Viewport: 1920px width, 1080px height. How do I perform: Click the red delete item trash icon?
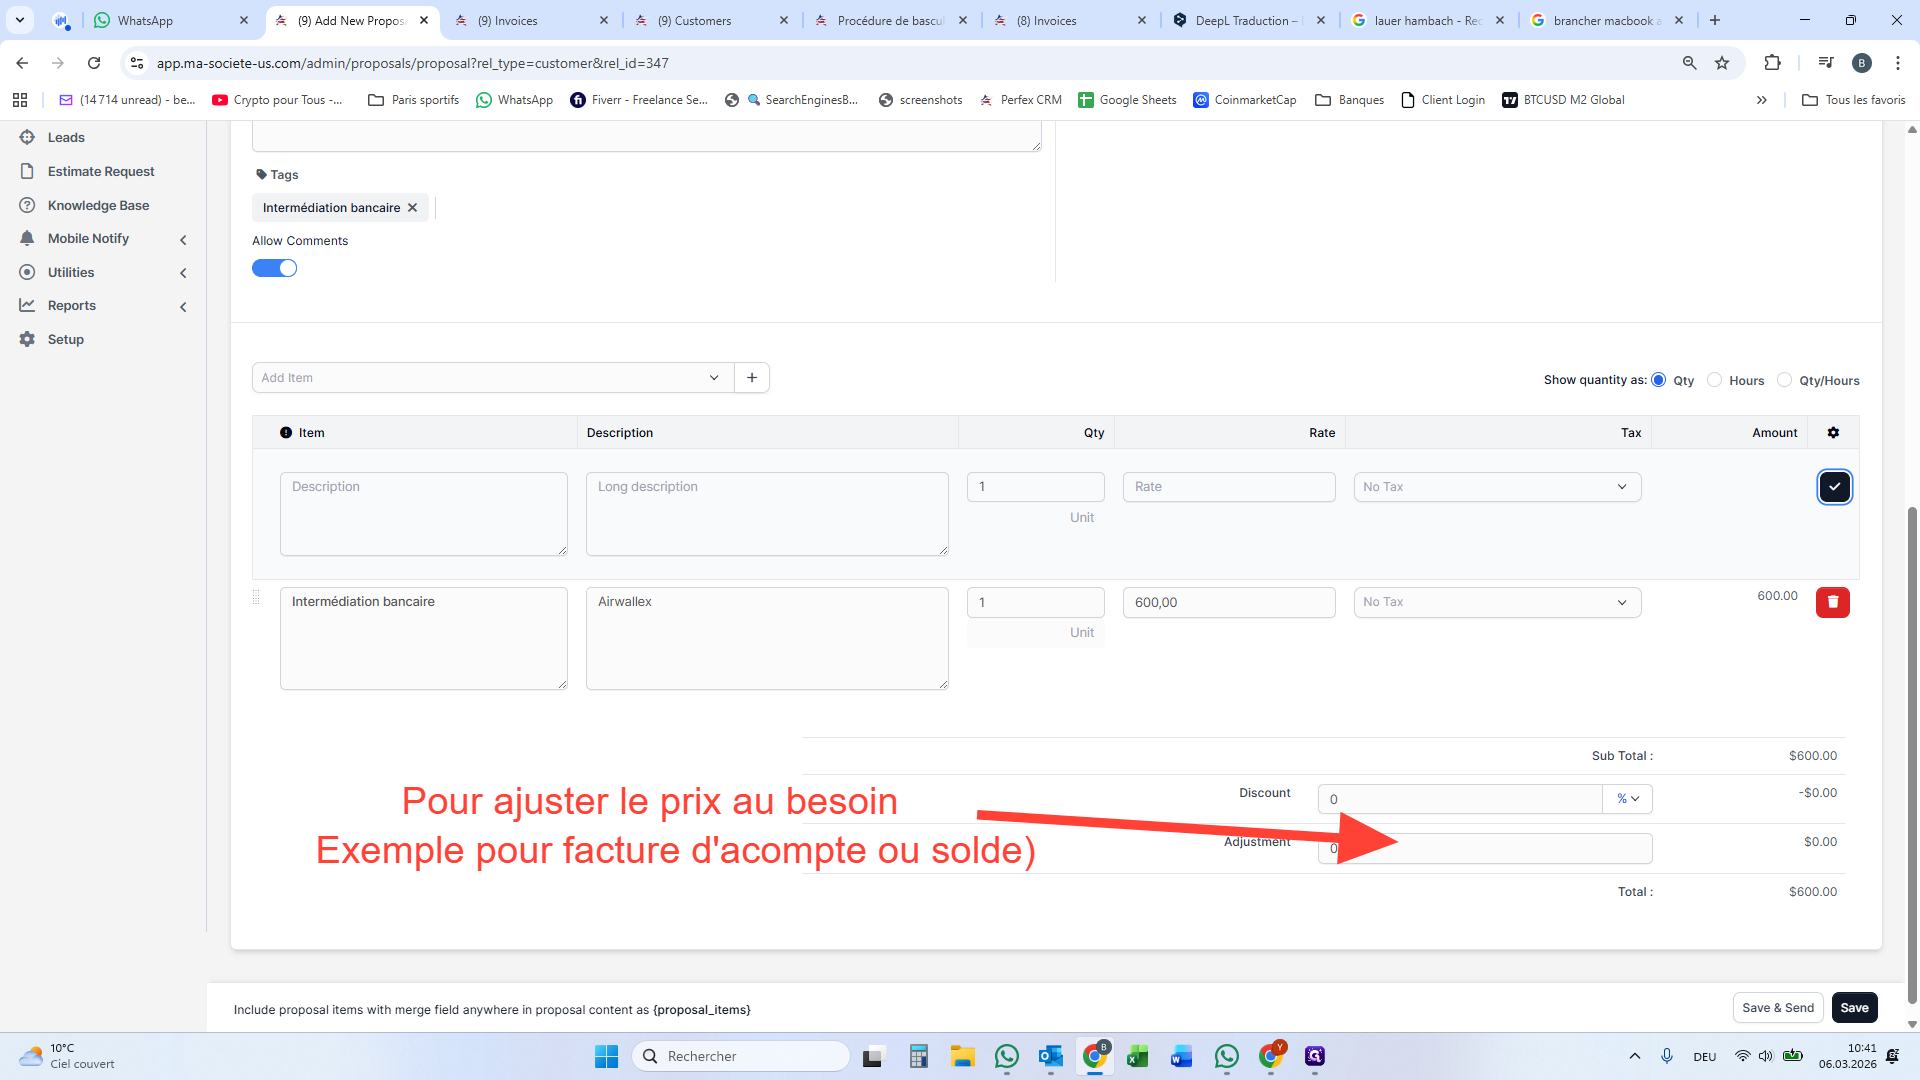click(x=1832, y=602)
